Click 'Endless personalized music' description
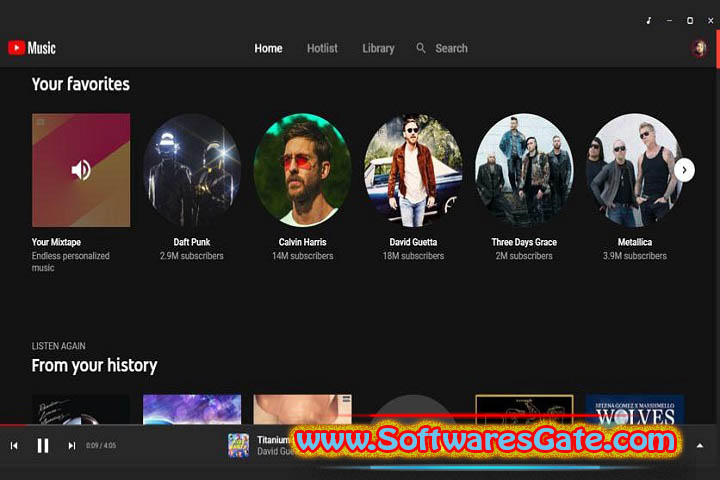The image size is (720, 480). (x=71, y=262)
